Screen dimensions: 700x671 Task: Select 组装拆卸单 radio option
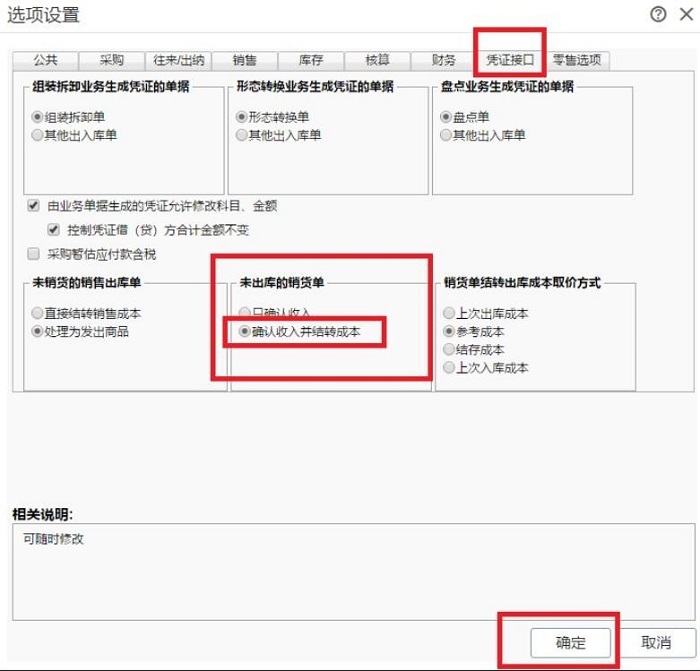[68, 117]
